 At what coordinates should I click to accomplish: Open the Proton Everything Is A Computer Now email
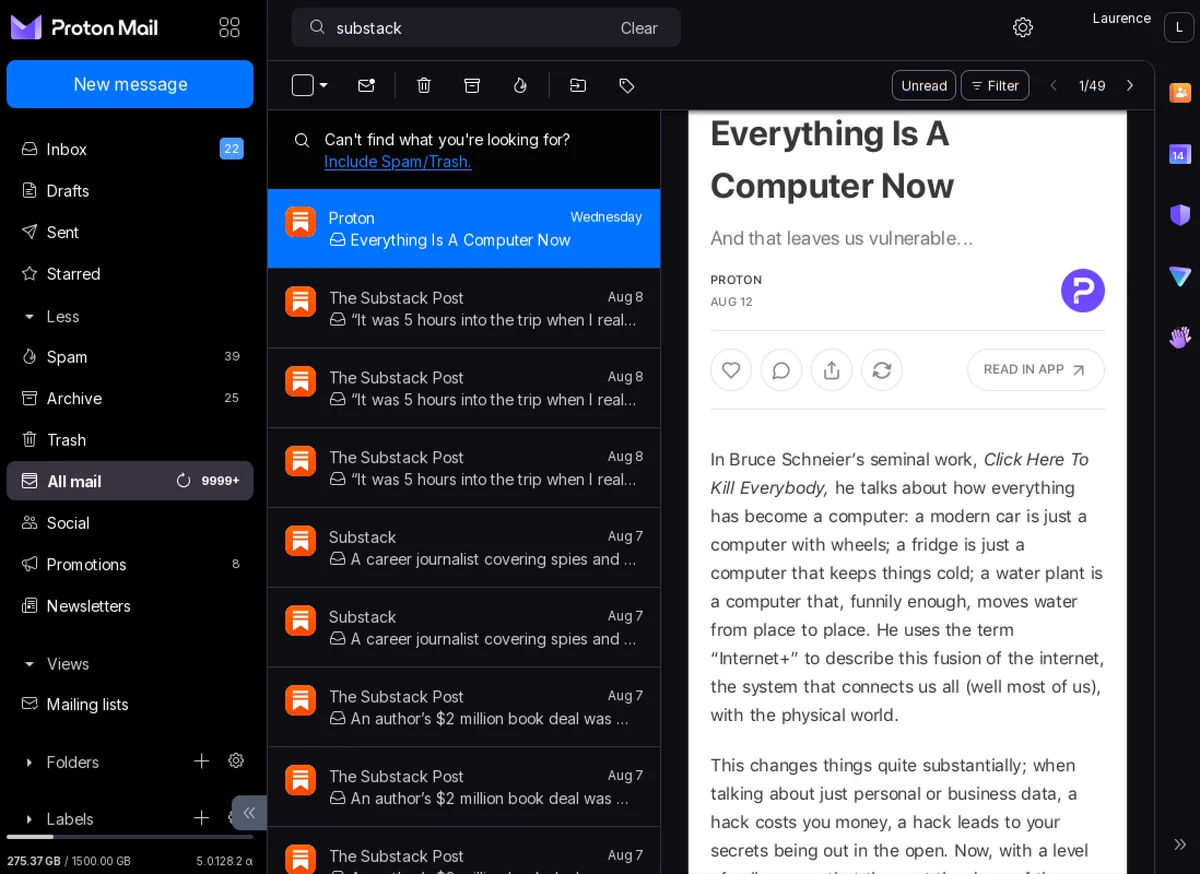464,229
